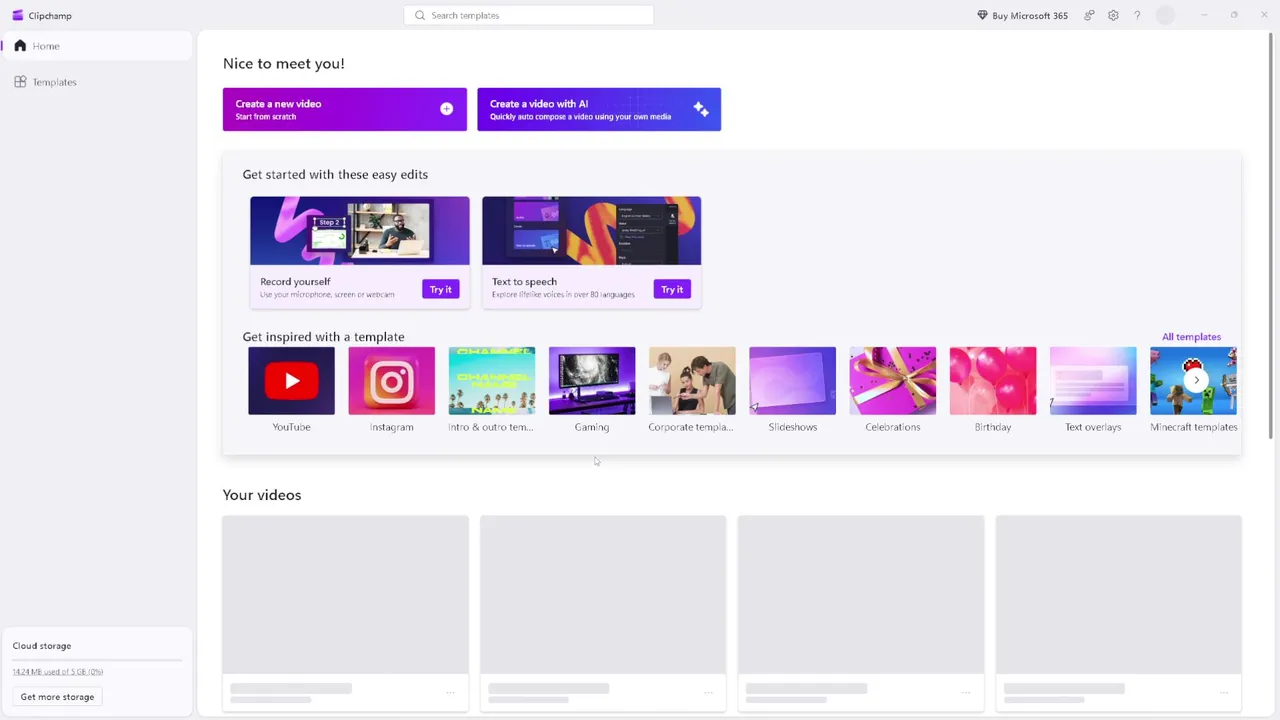
Task: Click the Cloud storage label
Action: click(x=42, y=646)
